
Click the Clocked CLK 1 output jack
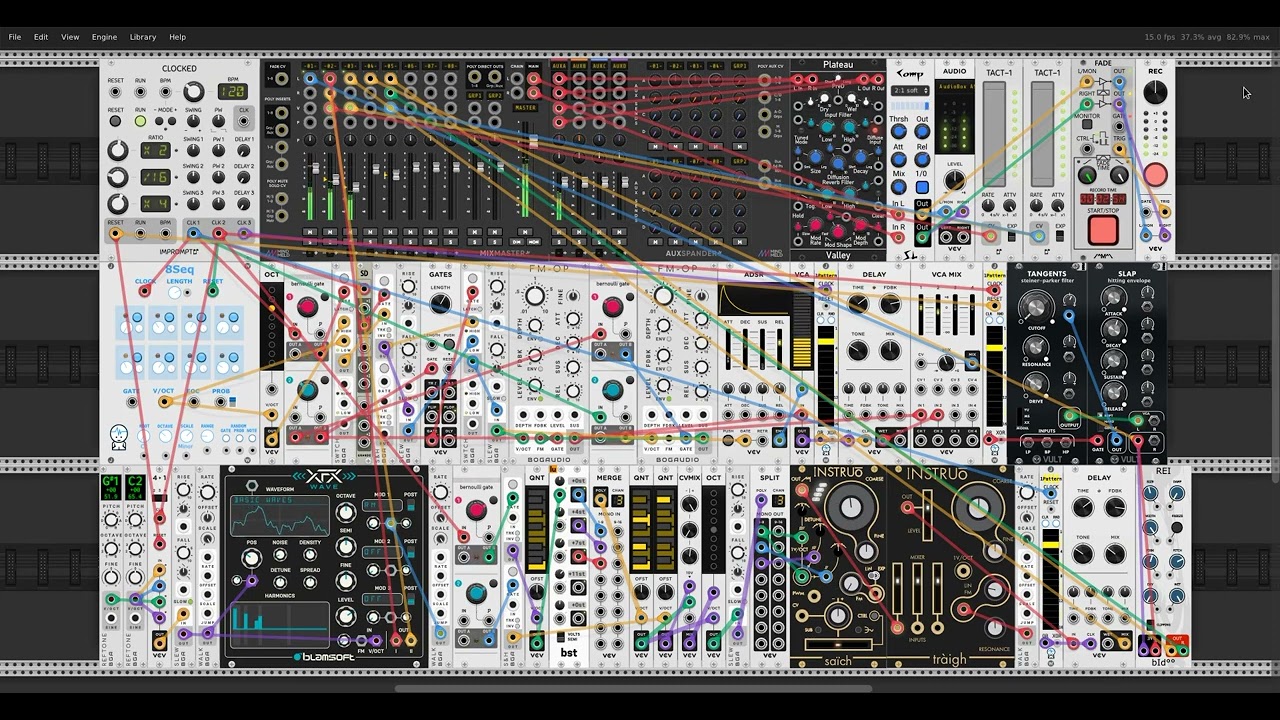coord(193,233)
